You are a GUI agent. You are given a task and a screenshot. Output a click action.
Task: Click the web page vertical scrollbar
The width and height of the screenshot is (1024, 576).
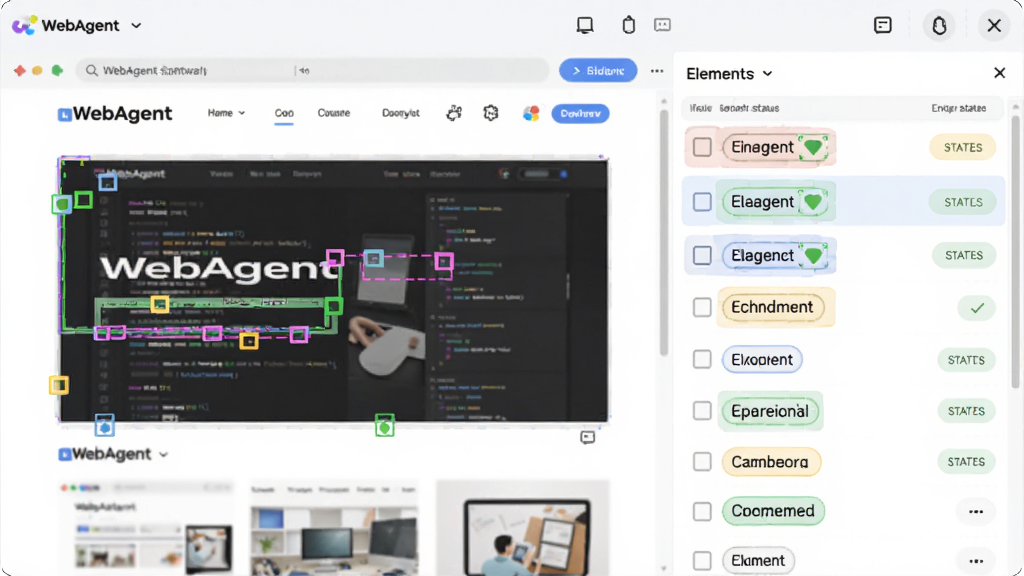[x=664, y=232]
